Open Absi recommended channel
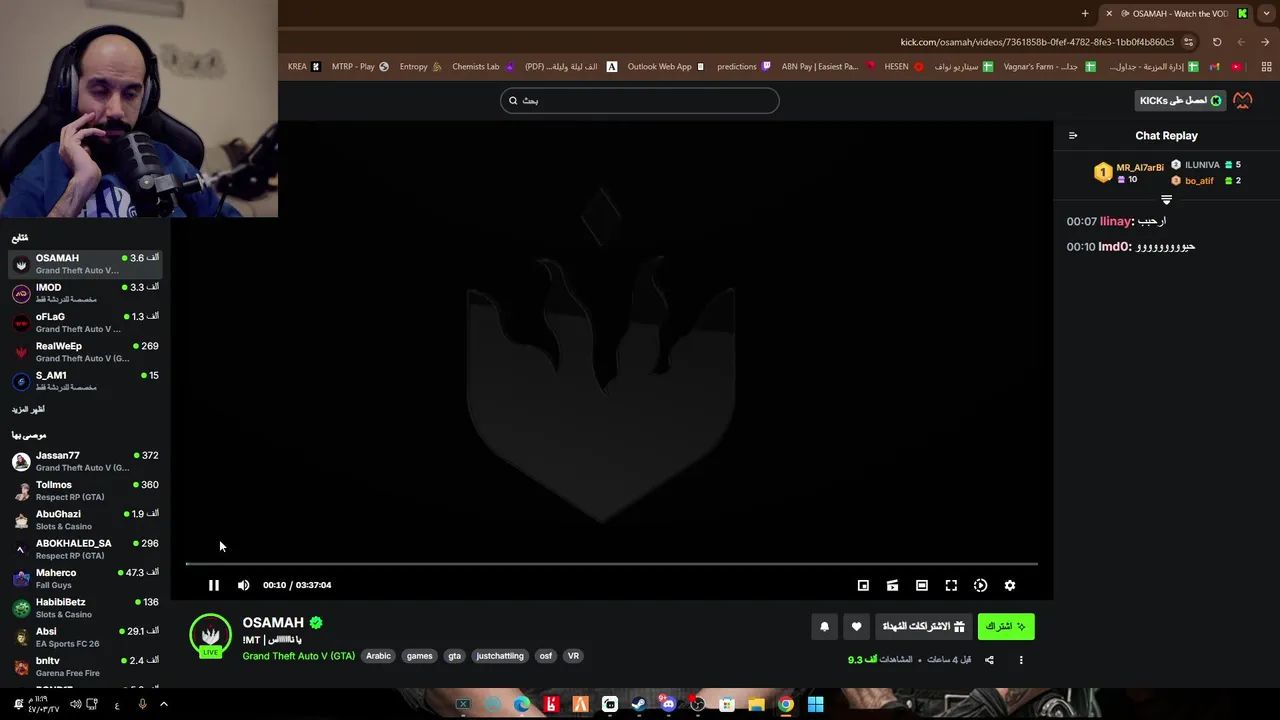Image resolution: width=1280 pixels, height=720 pixels. (x=86, y=637)
